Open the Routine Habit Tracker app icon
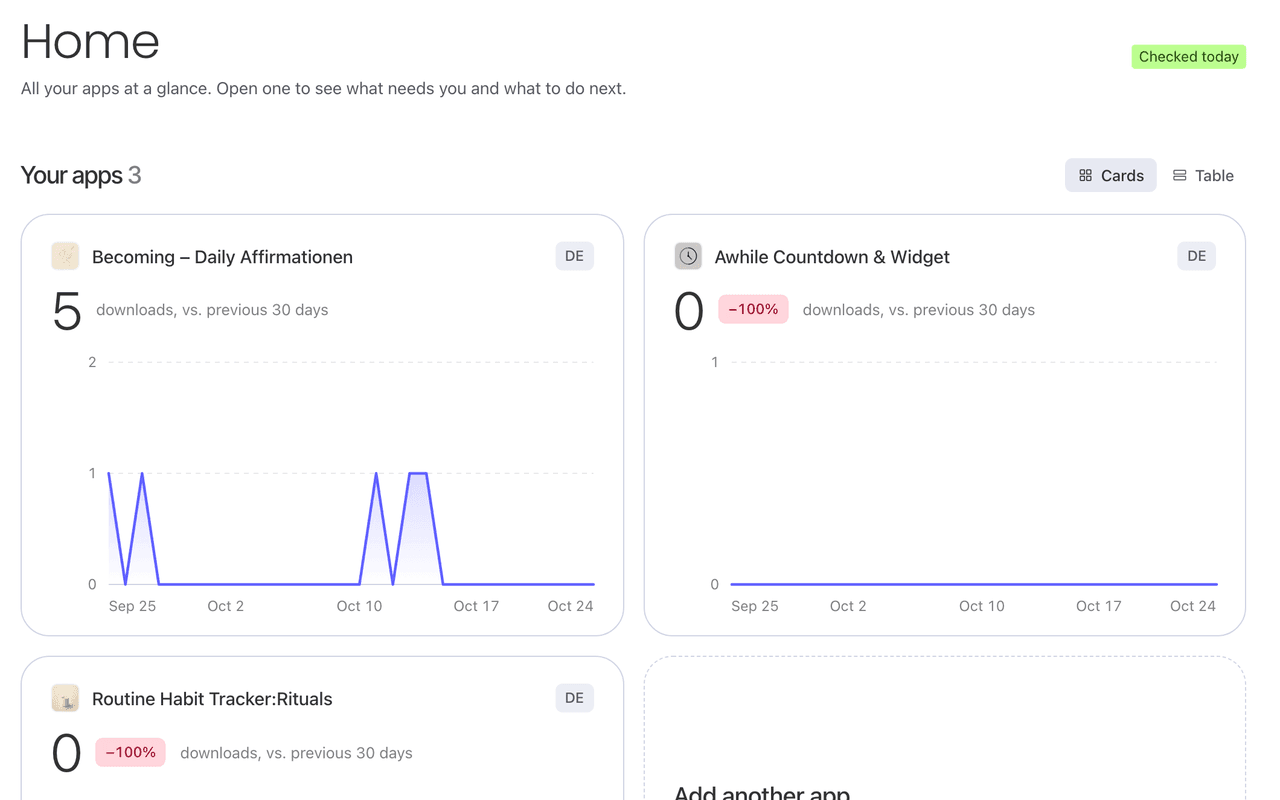 [x=65, y=698]
